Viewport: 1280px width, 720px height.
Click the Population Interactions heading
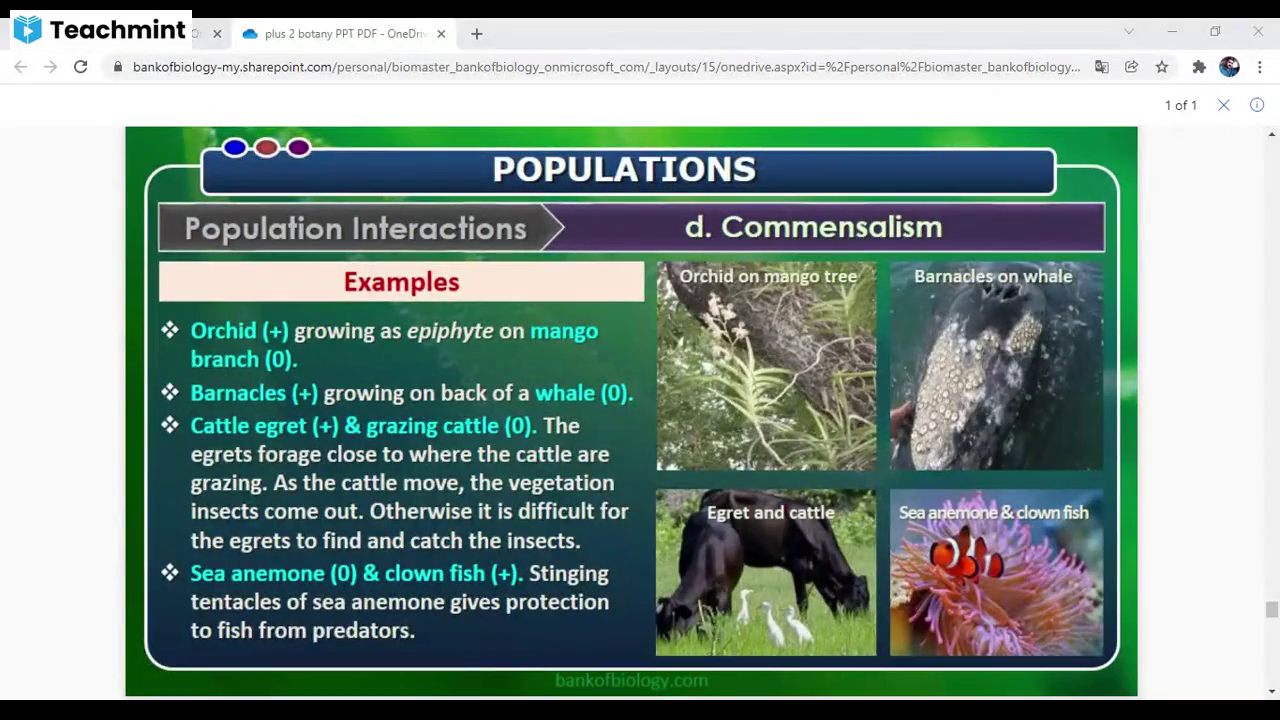click(355, 228)
